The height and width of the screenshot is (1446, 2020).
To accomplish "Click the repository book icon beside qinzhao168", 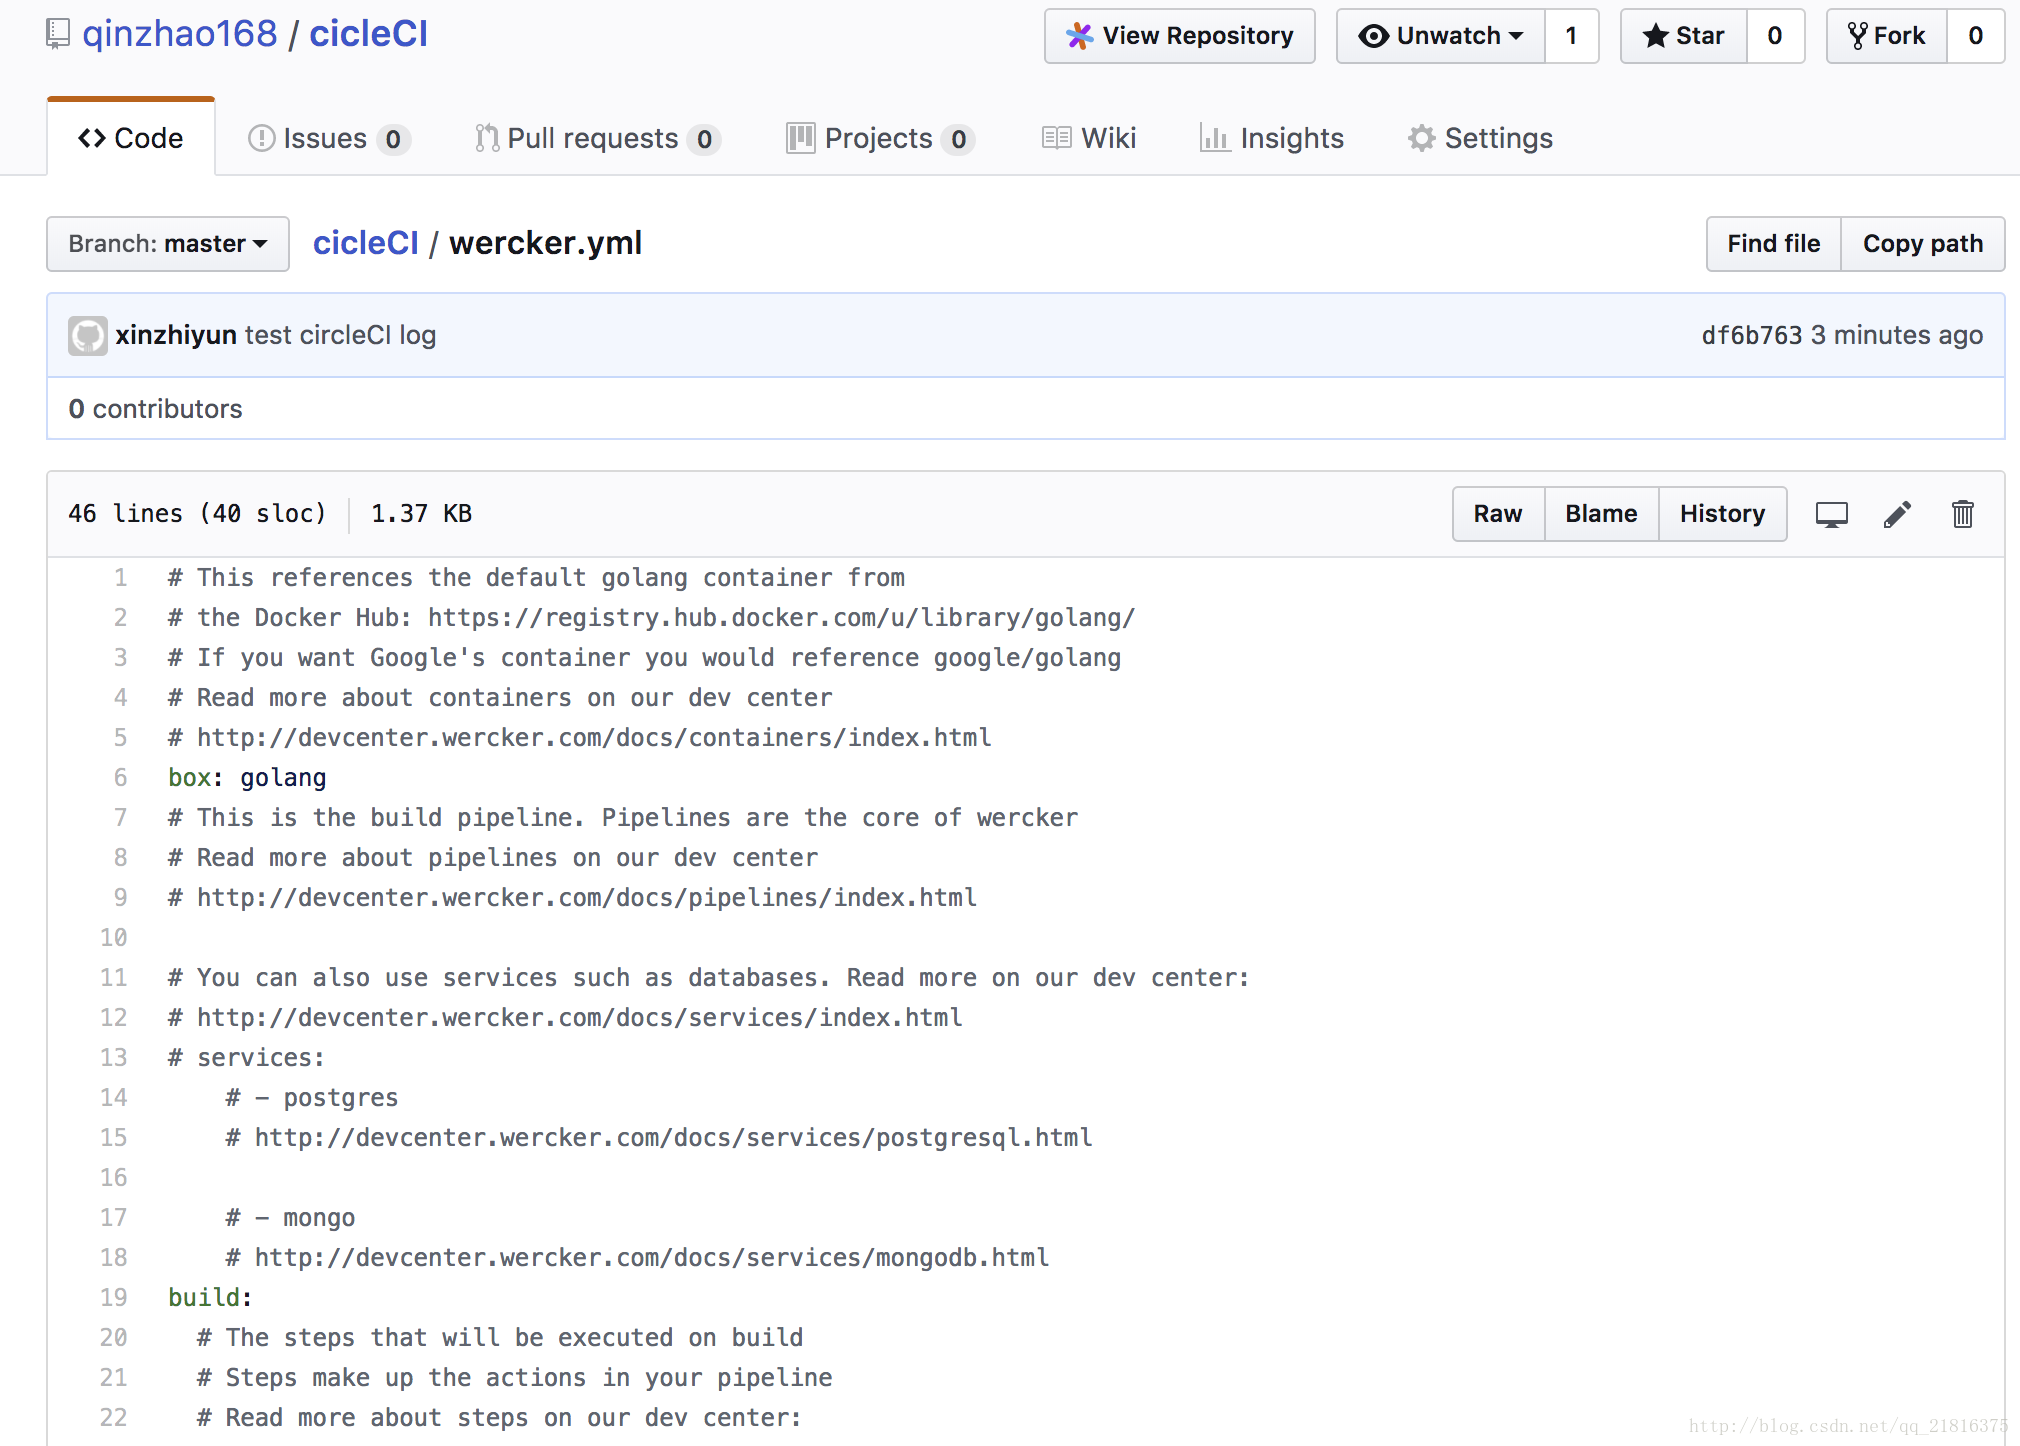I will click(58, 35).
